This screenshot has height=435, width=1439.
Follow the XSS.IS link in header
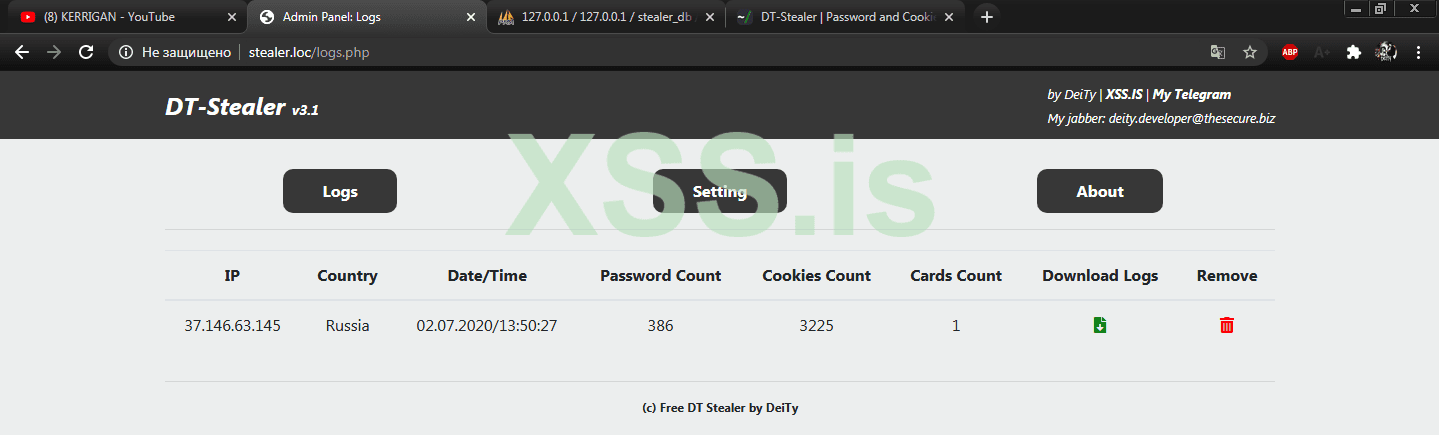1124,95
